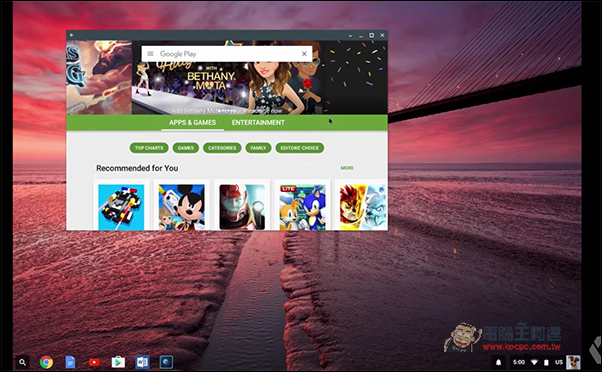Open the blue circle app on shelf
Screen dimensions: 602x372
click(x=166, y=362)
